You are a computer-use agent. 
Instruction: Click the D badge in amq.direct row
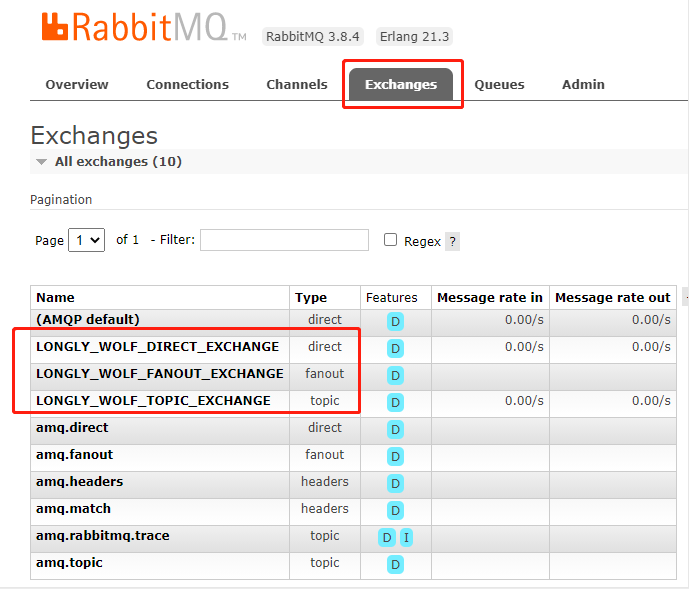395,429
